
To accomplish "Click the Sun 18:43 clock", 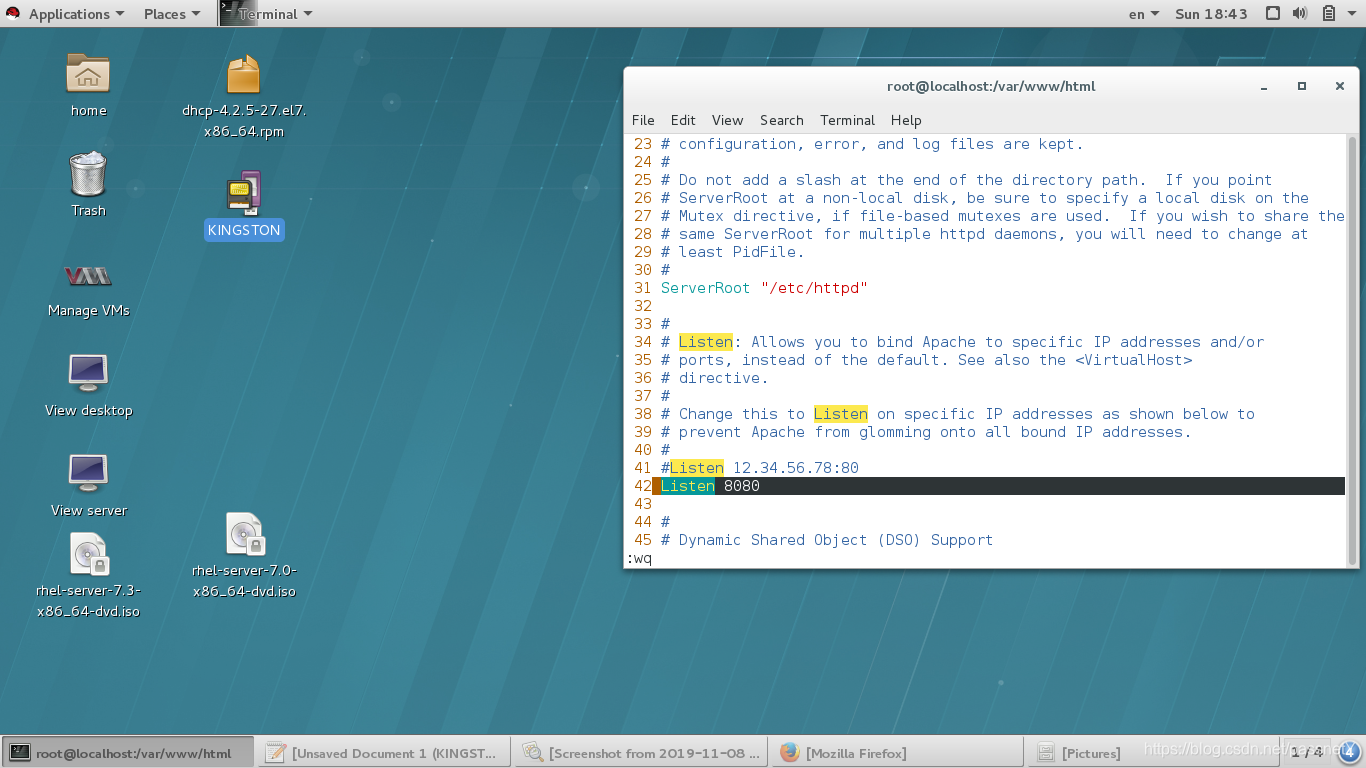I will click(1211, 14).
